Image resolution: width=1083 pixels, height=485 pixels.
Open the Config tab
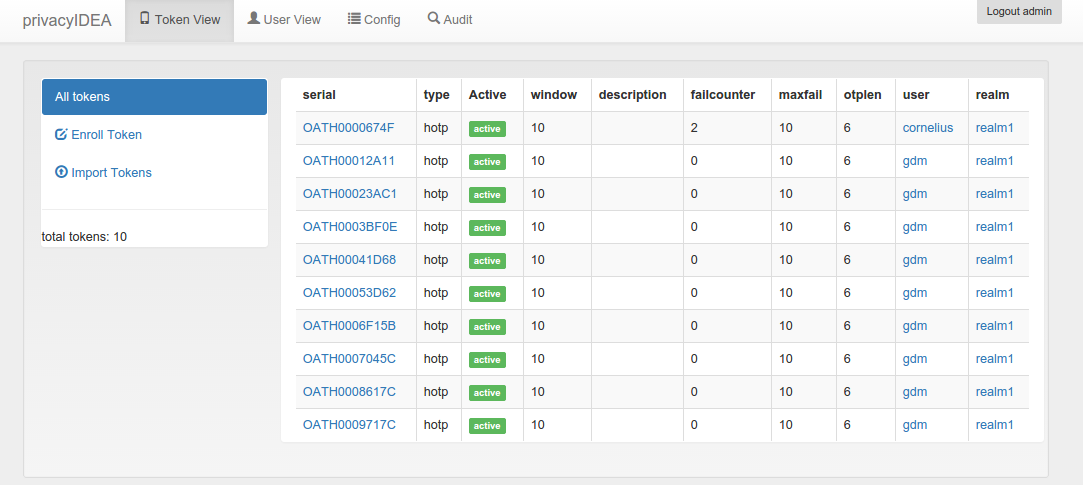tap(374, 20)
